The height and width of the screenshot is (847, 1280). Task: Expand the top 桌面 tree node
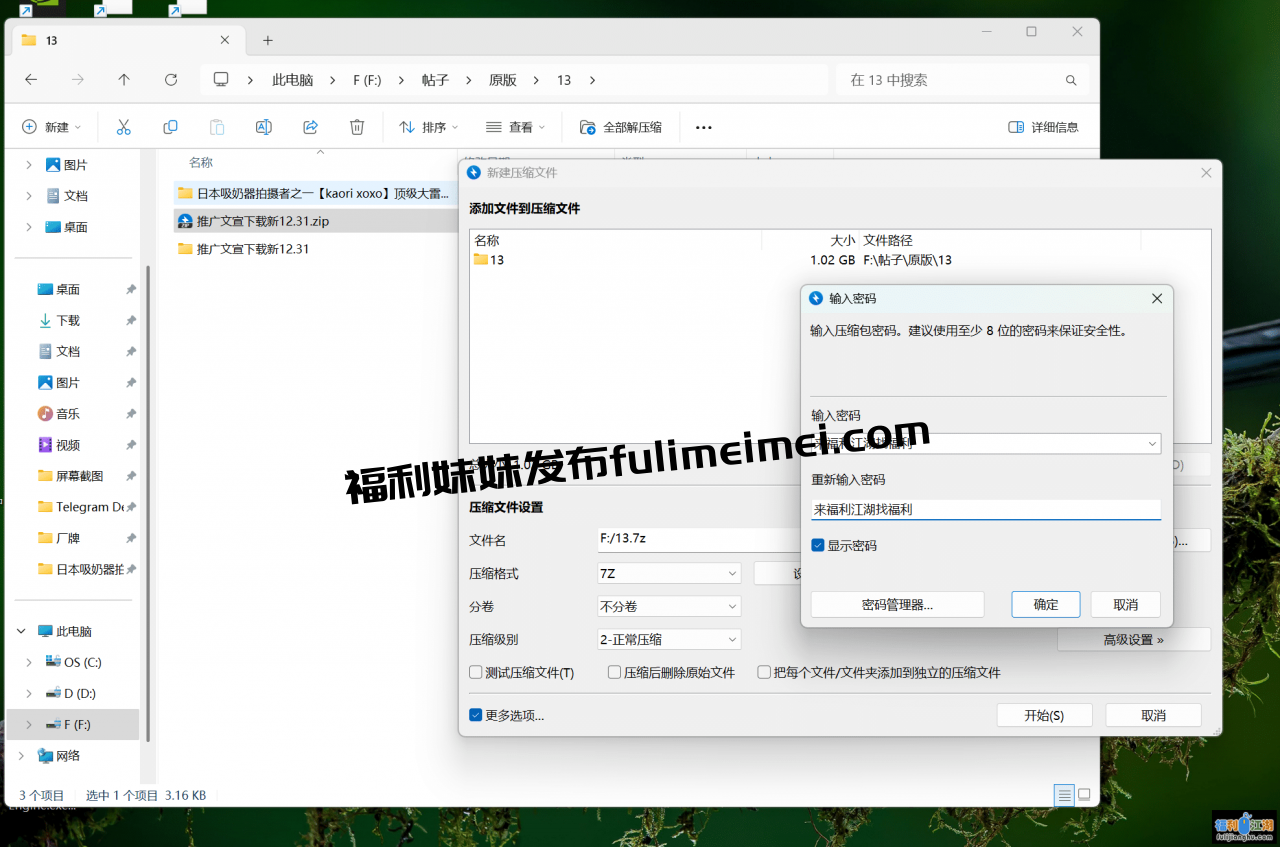click(x=29, y=227)
